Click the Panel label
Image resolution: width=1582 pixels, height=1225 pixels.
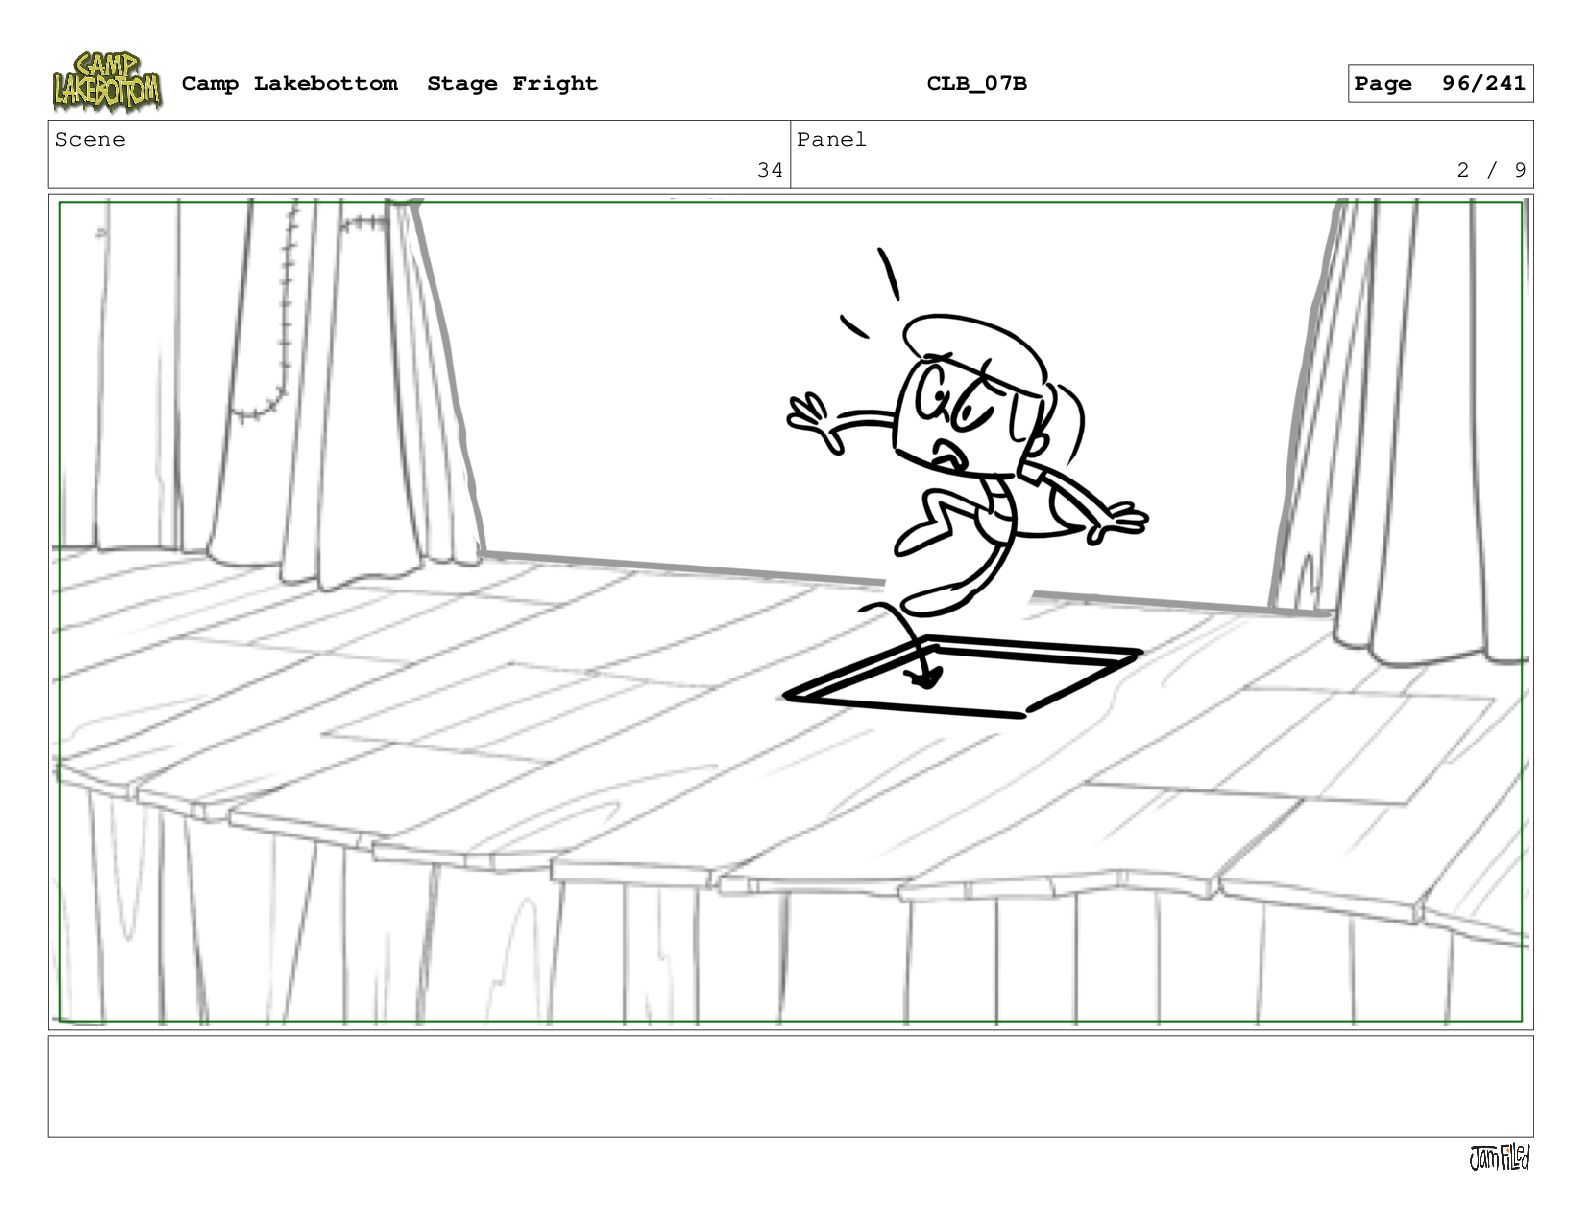[832, 140]
